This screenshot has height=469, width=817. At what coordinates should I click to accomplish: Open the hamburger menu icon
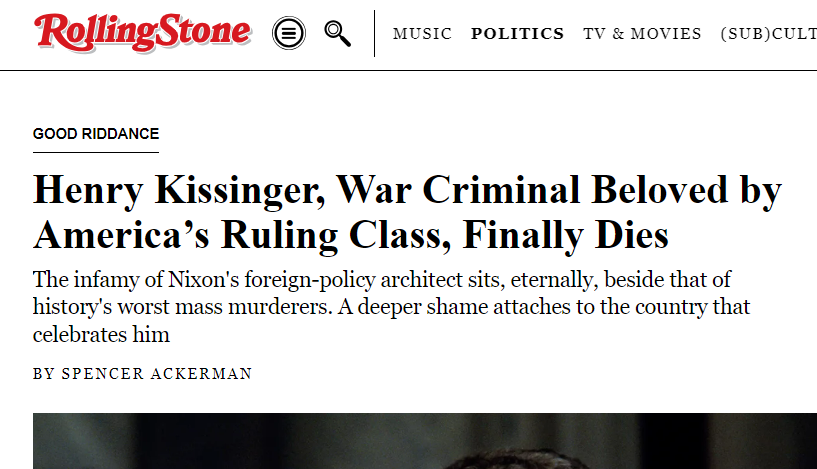tap(289, 33)
